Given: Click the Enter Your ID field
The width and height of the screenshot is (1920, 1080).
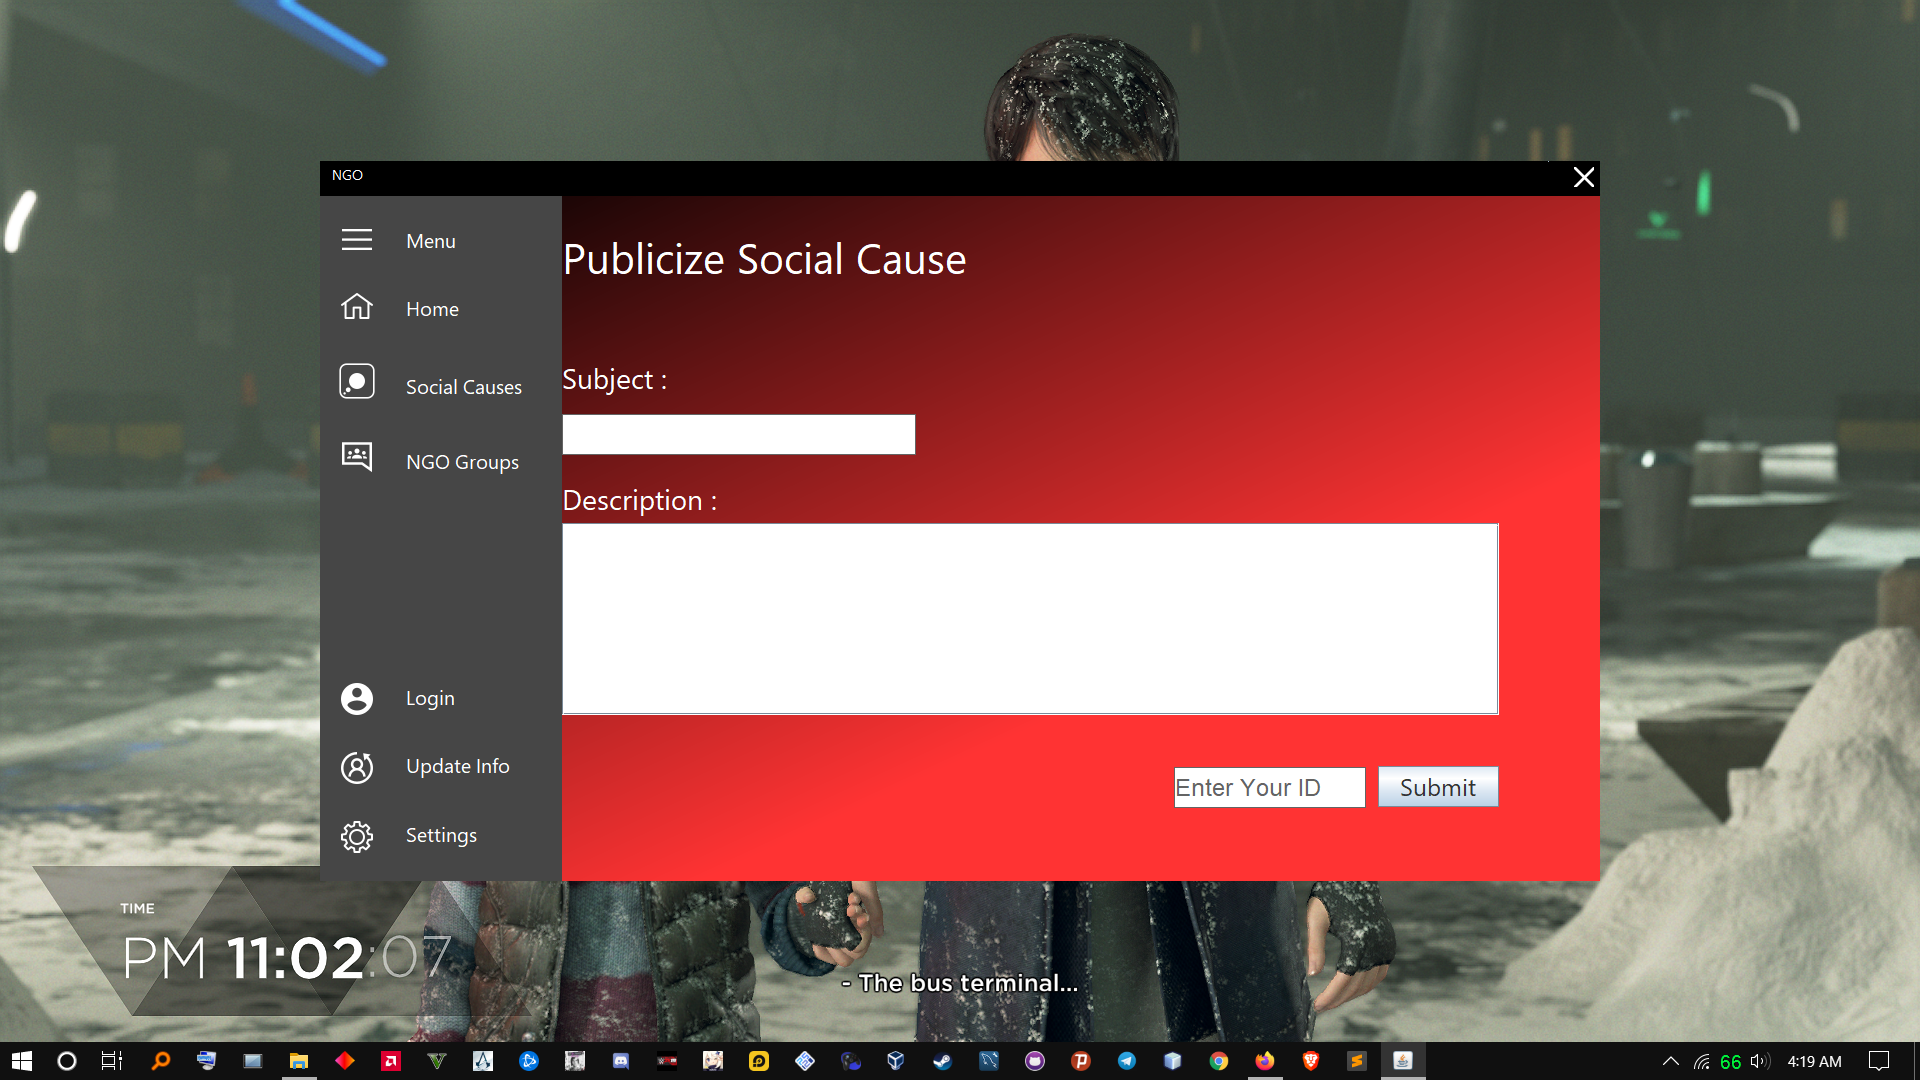Looking at the screenshot, I should point(1268,787).
